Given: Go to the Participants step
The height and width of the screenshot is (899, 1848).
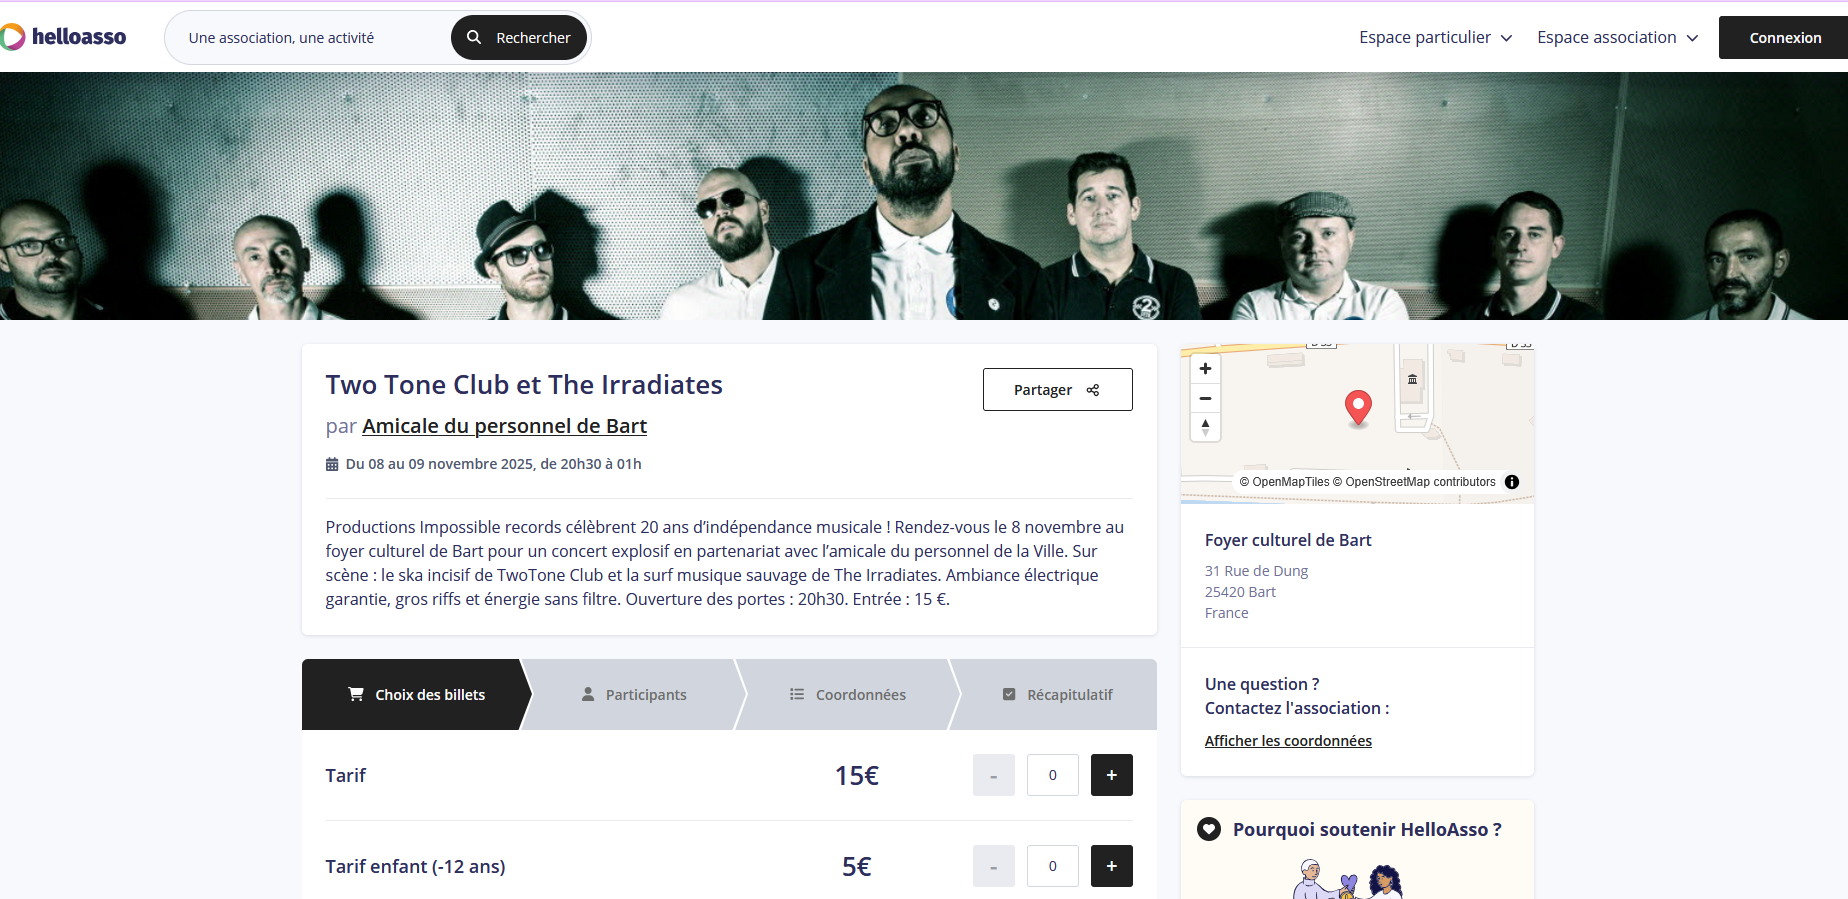Looking at the screenshot, I should pyautogui.click(x=634, y=695).
